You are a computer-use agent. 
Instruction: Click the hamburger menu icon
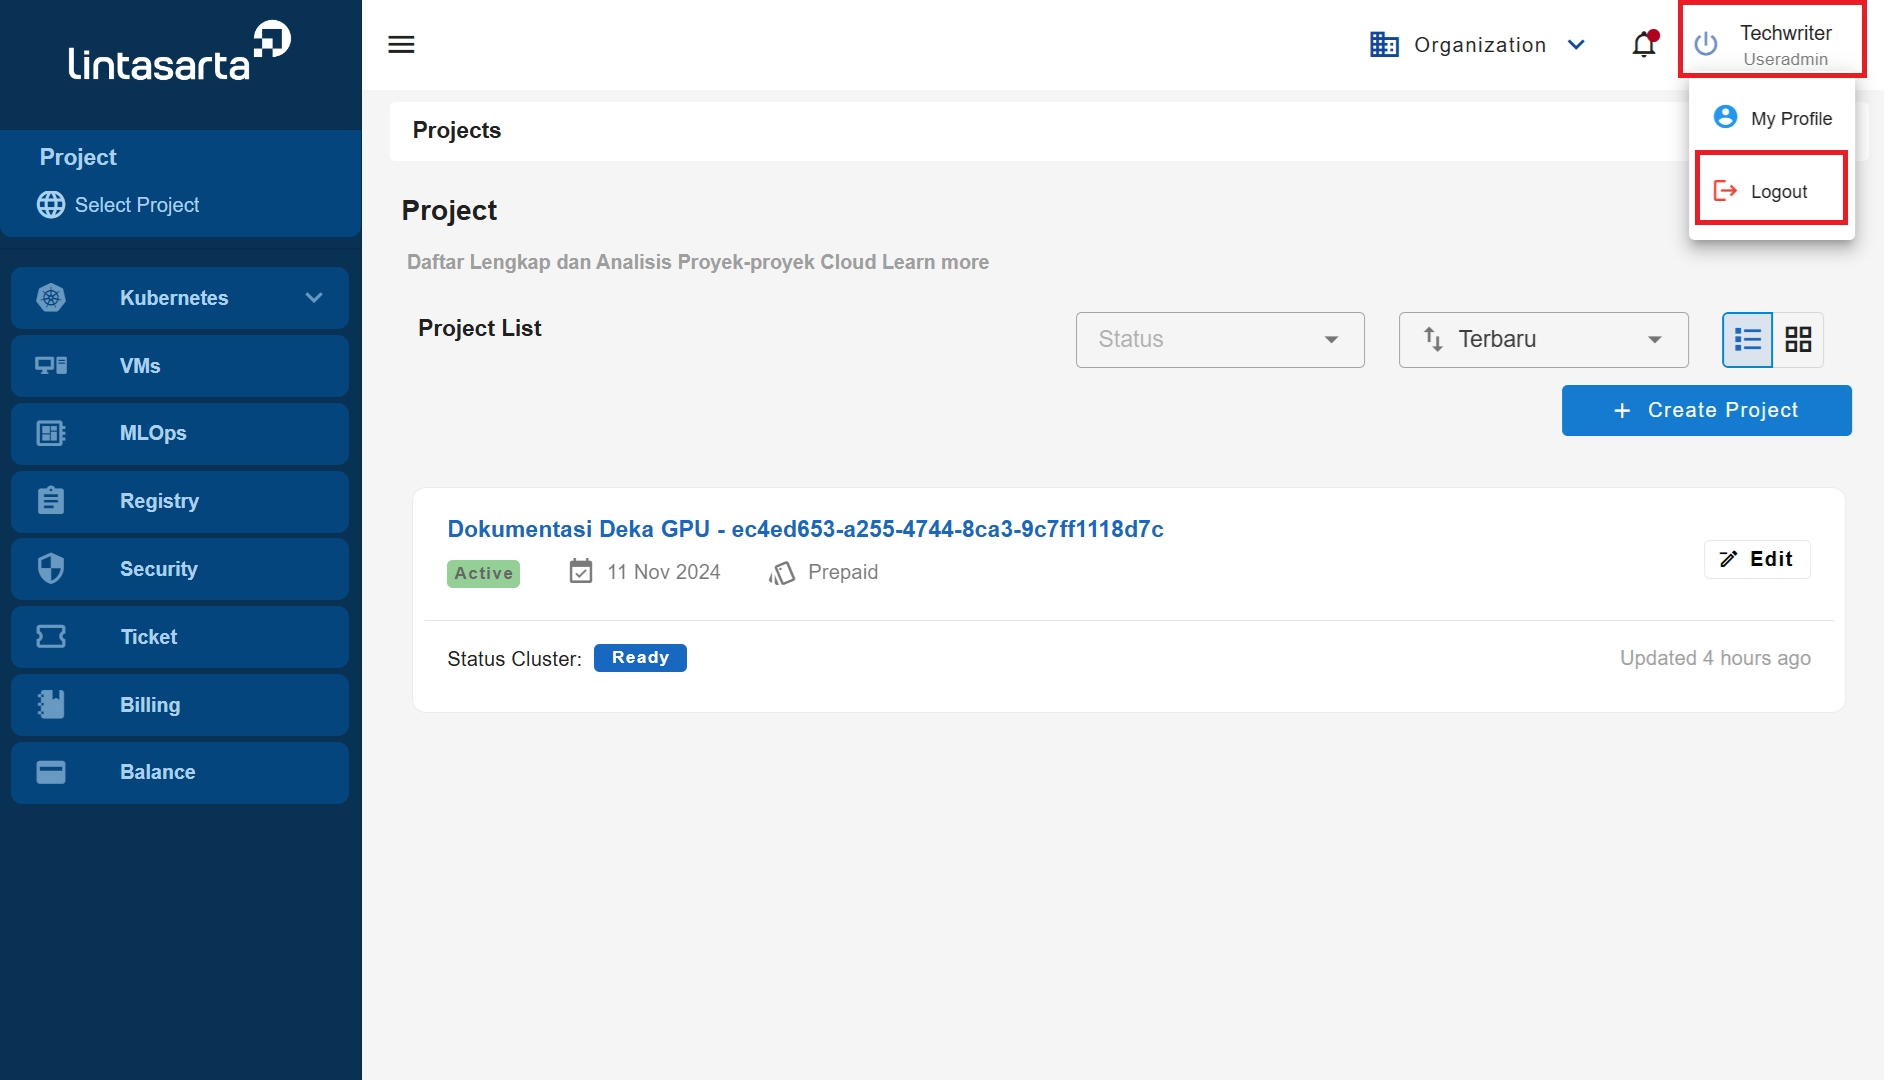click(401, 44)
